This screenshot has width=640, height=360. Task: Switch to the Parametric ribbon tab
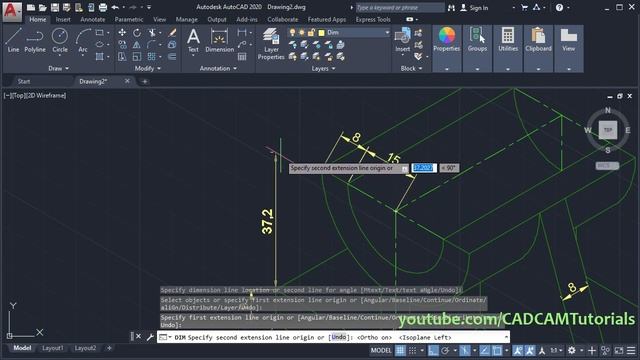pos(129,20)
